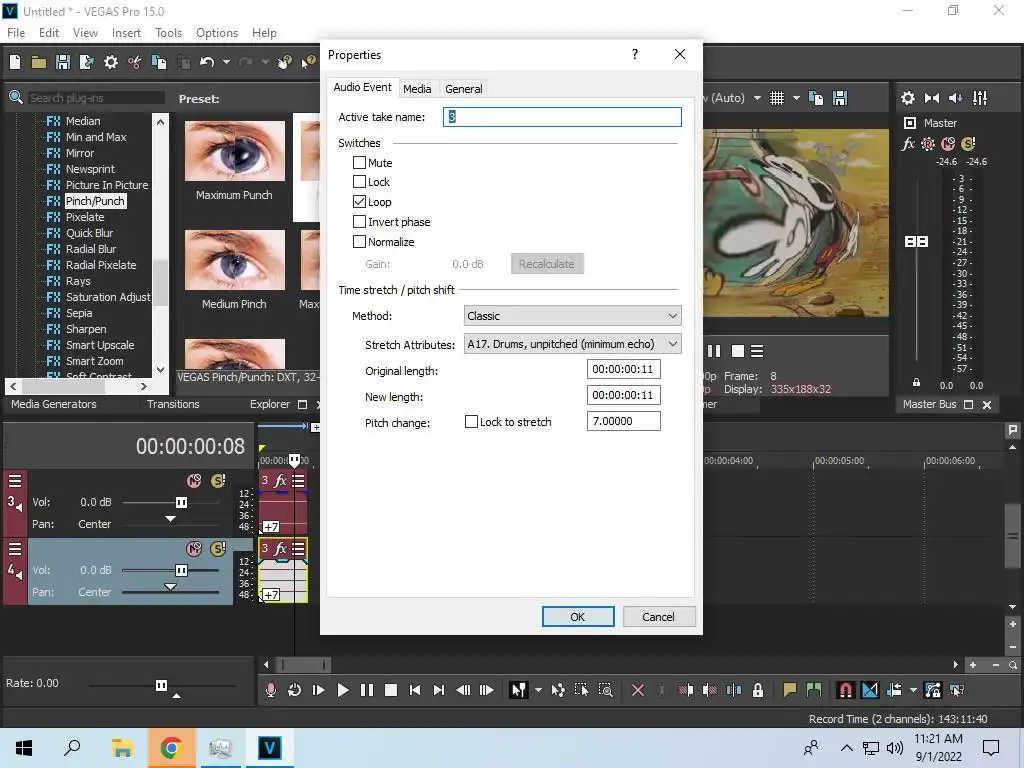
Task: Start playback with the Play button
Action: point(342,690)
